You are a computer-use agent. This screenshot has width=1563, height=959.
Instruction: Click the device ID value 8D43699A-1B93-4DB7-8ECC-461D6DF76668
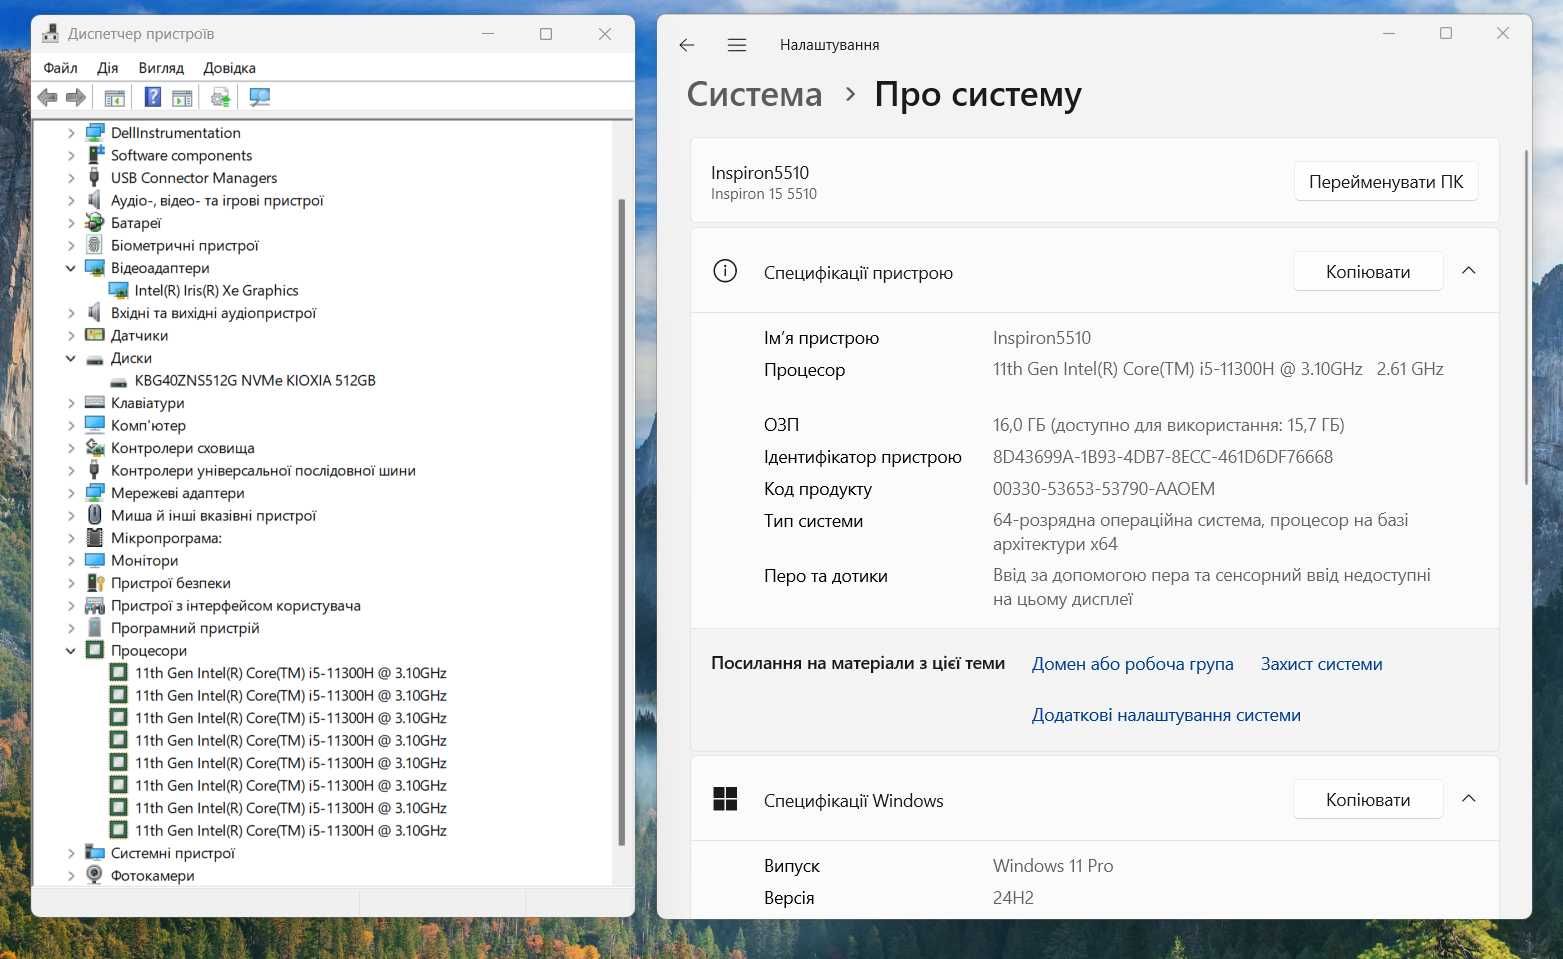1162,457
